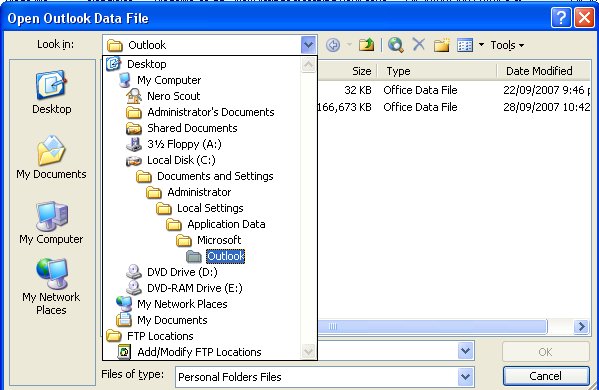Click the Delete X toolbar icon

coord(419,45)
